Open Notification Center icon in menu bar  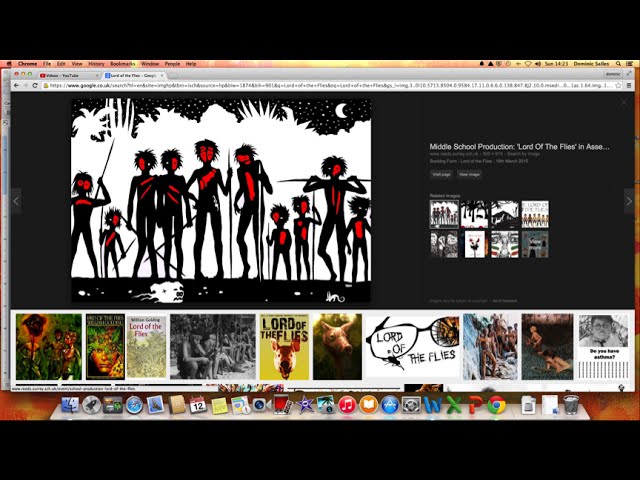point(630,64)
